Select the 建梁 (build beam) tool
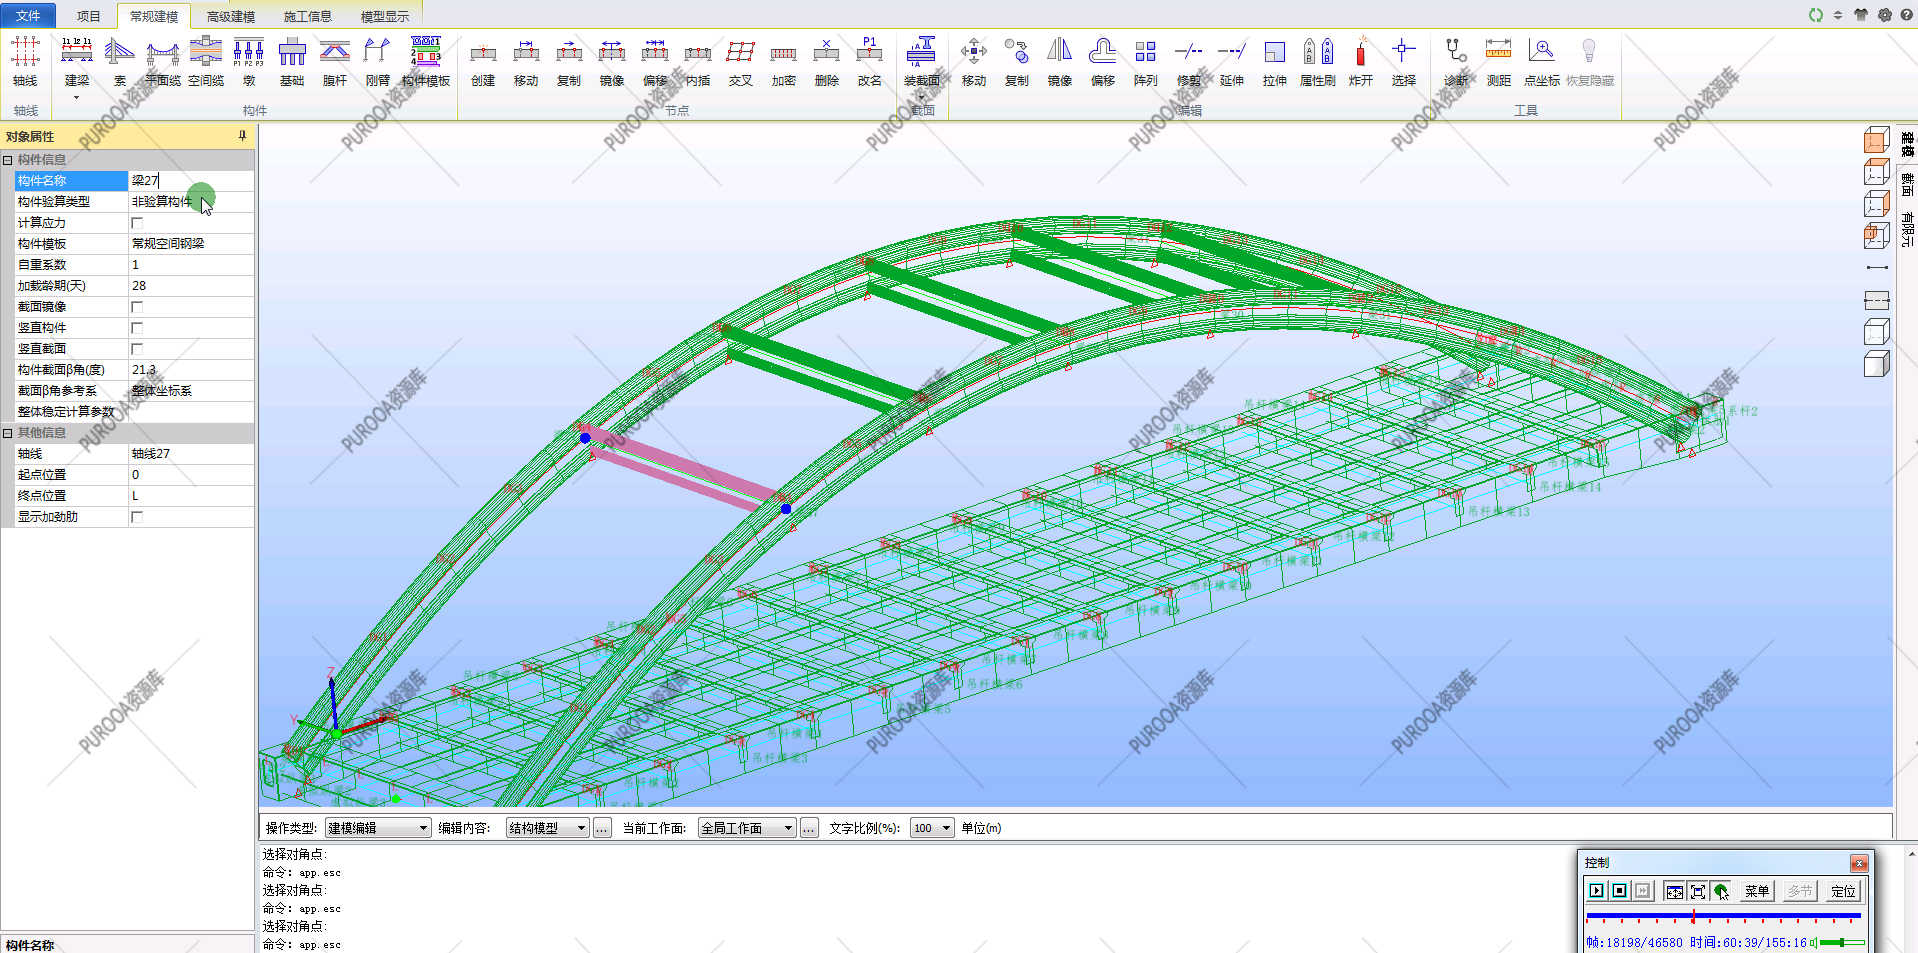 coord(76,60)
